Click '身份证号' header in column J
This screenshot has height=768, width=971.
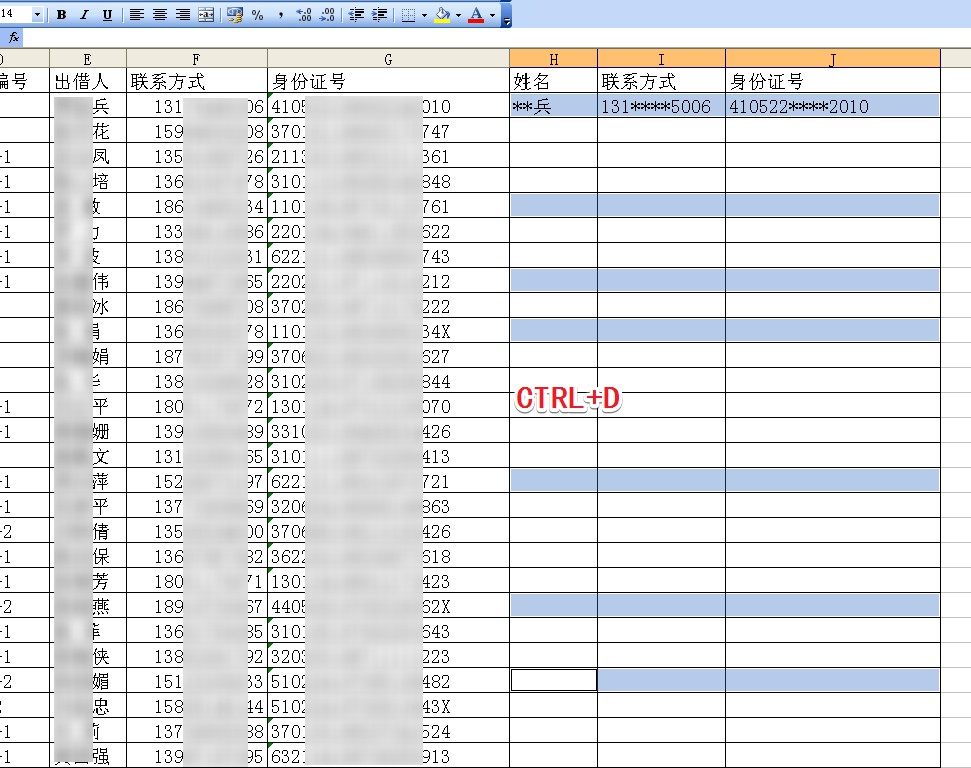[x=833, y=81]
